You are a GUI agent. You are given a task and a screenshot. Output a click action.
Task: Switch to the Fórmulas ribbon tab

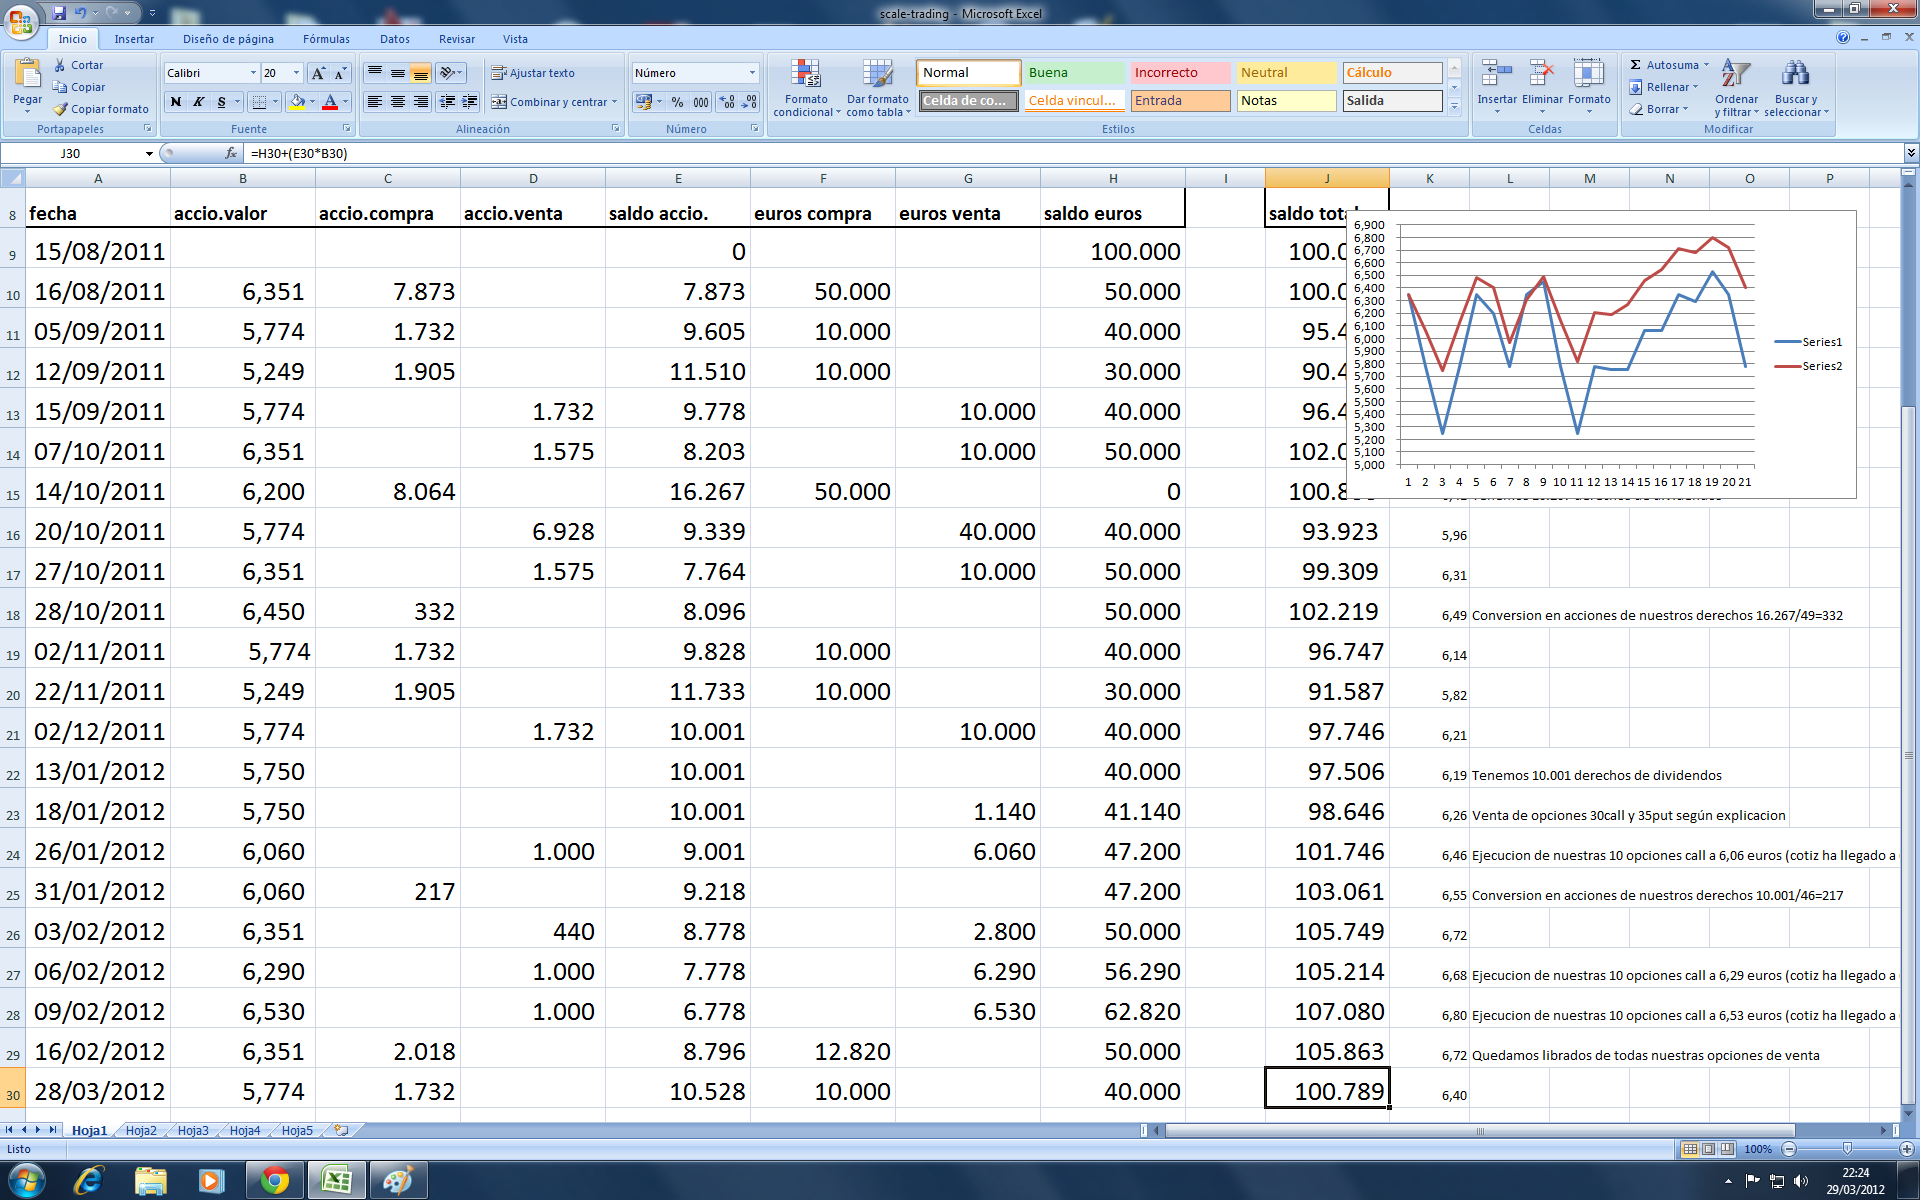(x=326, y=39)
